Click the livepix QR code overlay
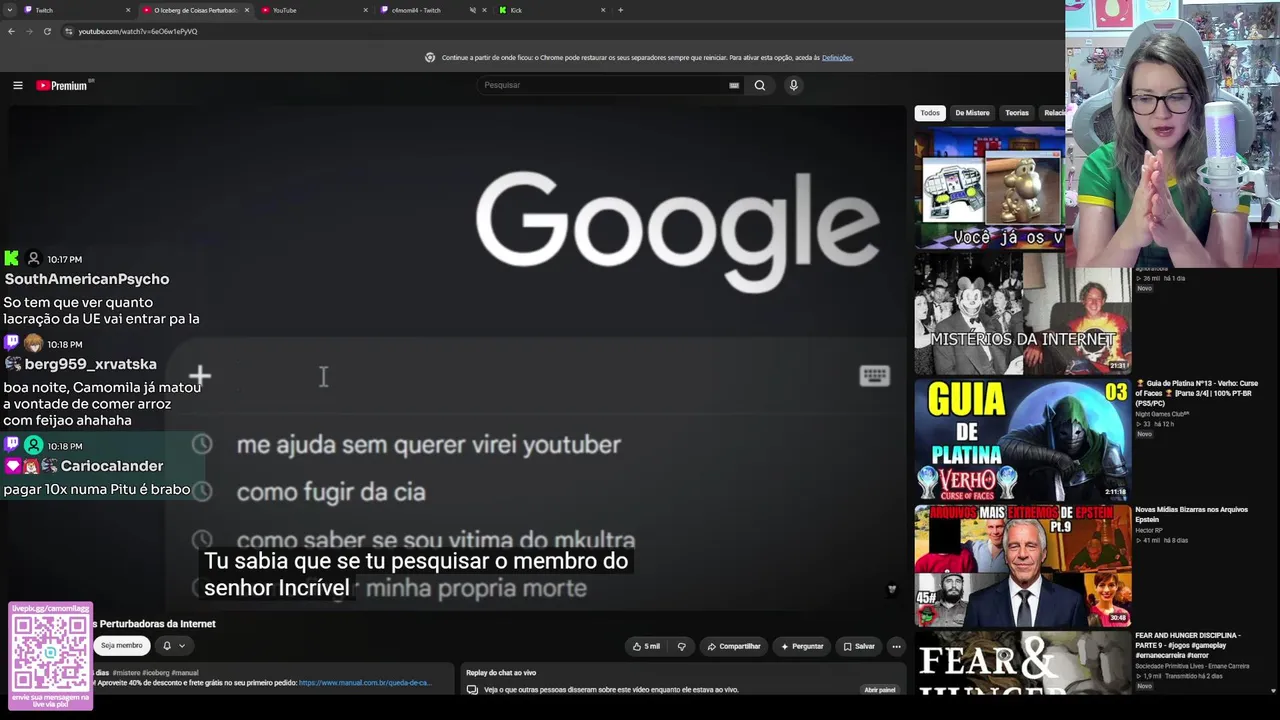1280x720 pixels. pos(50,655)
